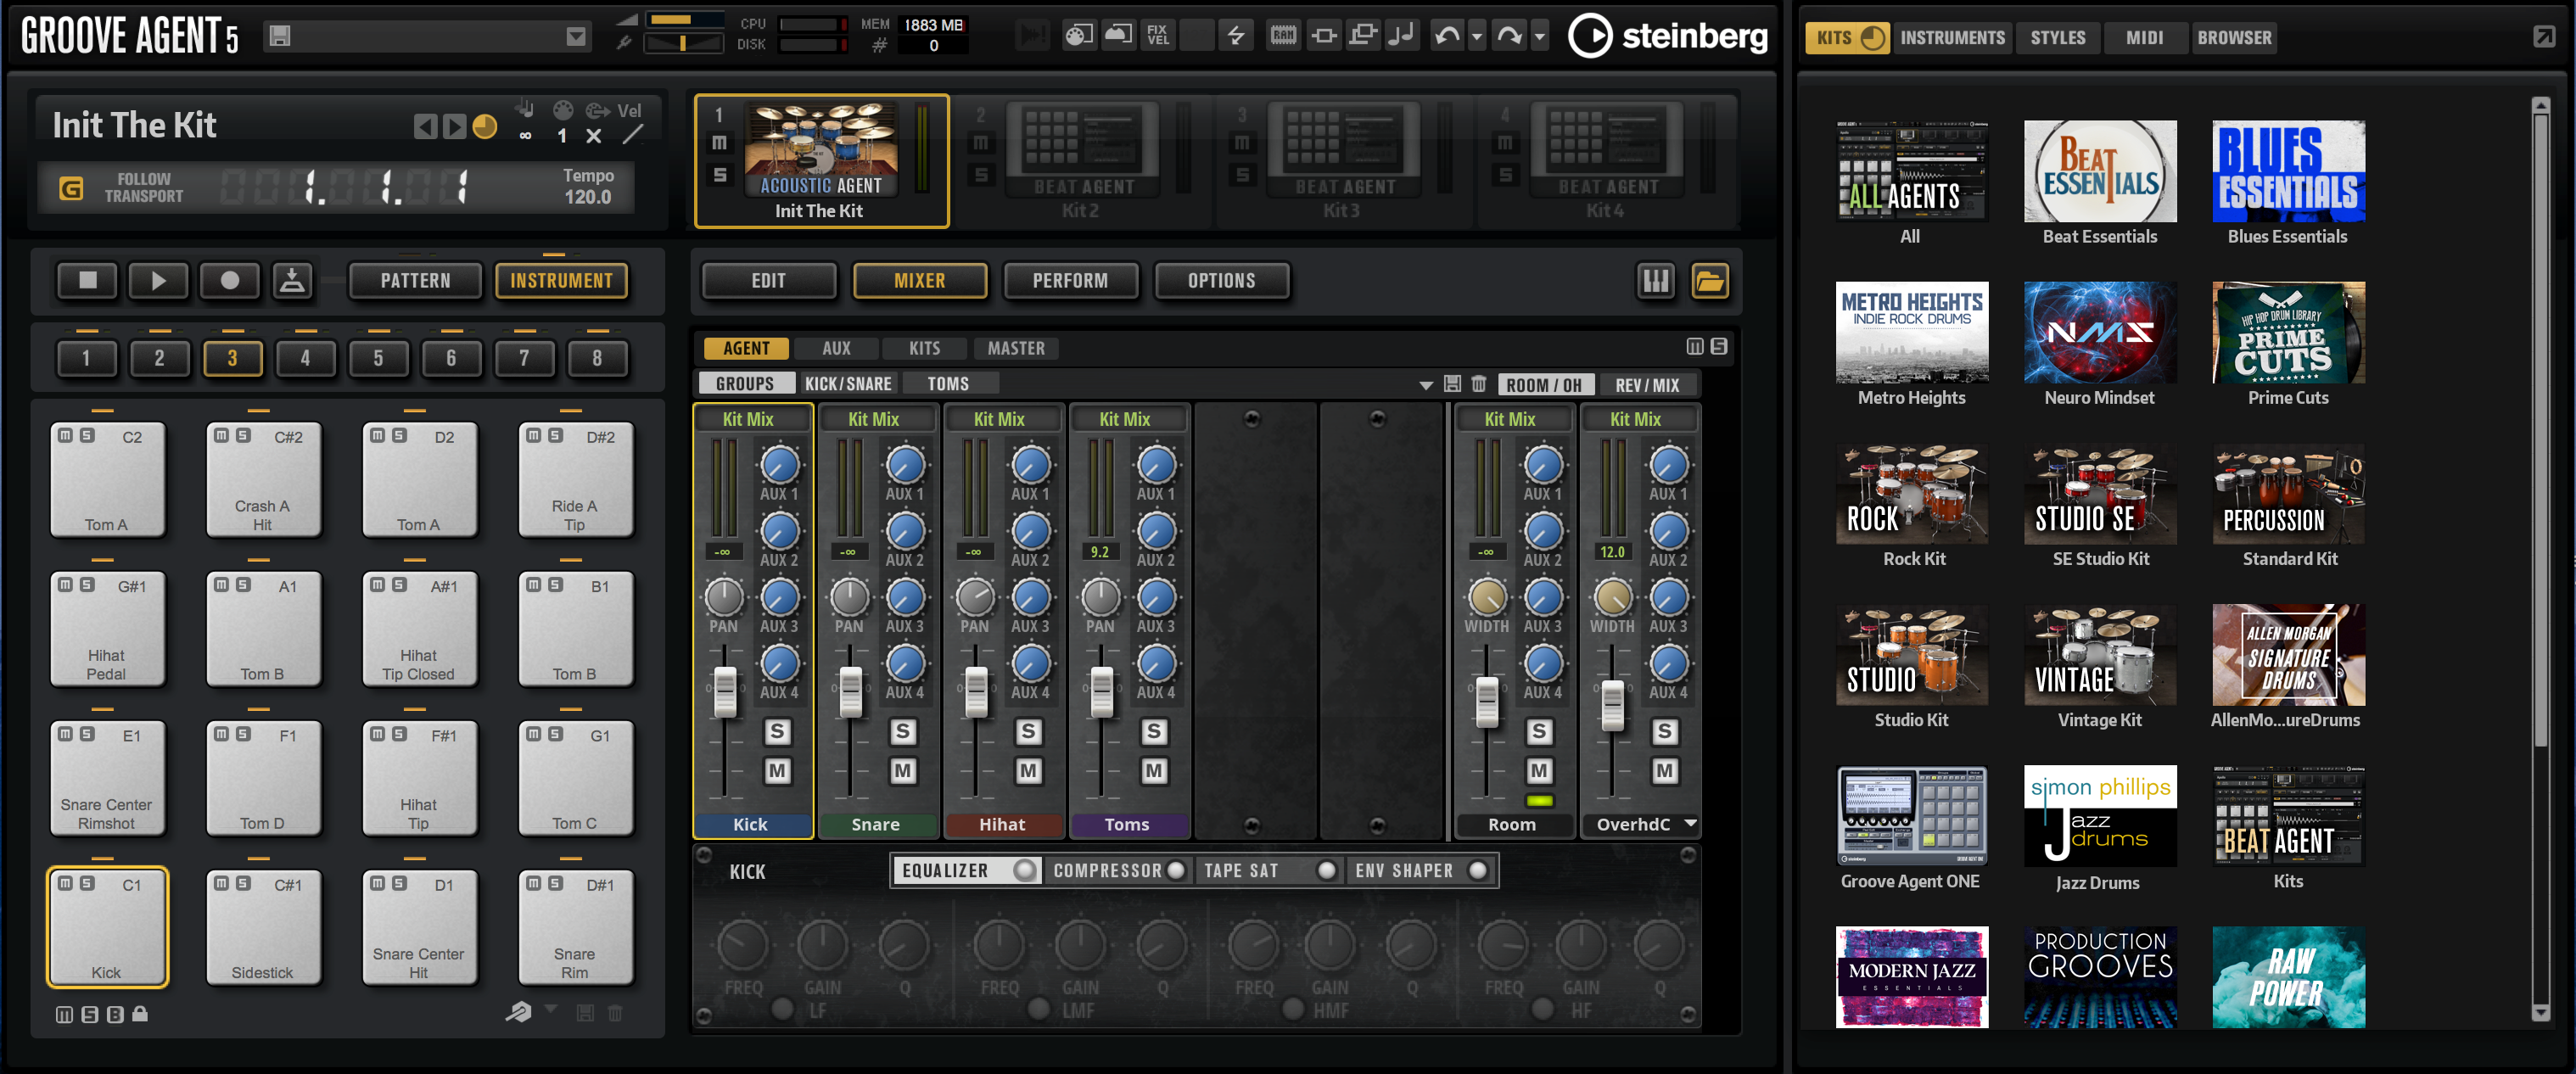Click the Record transport button
Viewport: 2576px width, 1074px height.
pos(229,281)
